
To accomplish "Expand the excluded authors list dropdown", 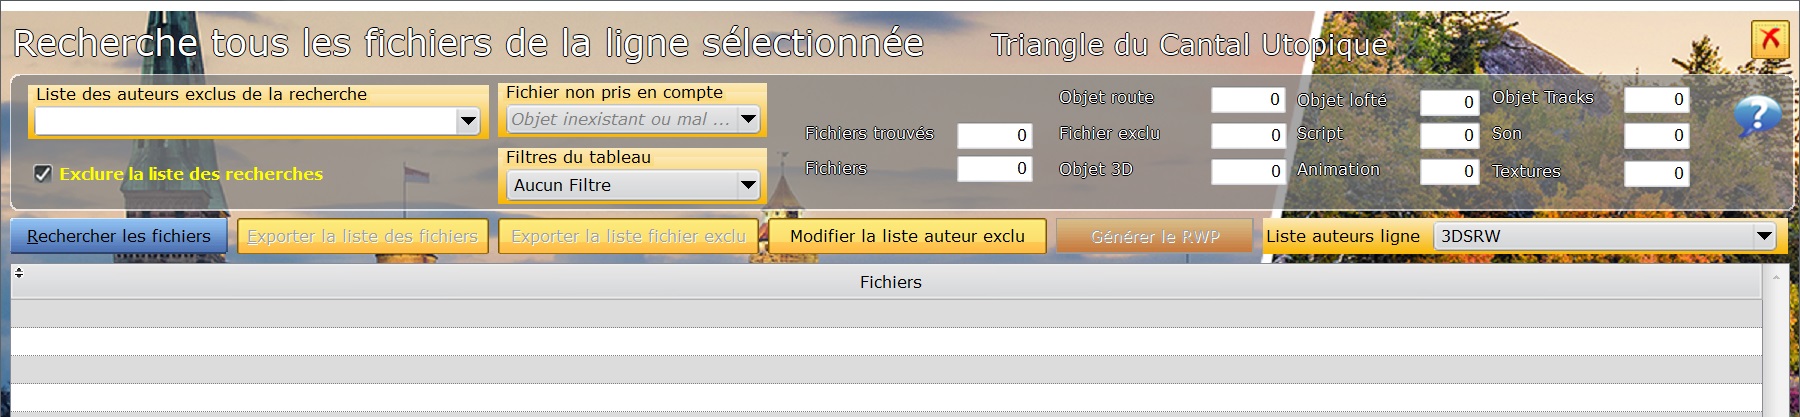I will click(x=468, y=121).
